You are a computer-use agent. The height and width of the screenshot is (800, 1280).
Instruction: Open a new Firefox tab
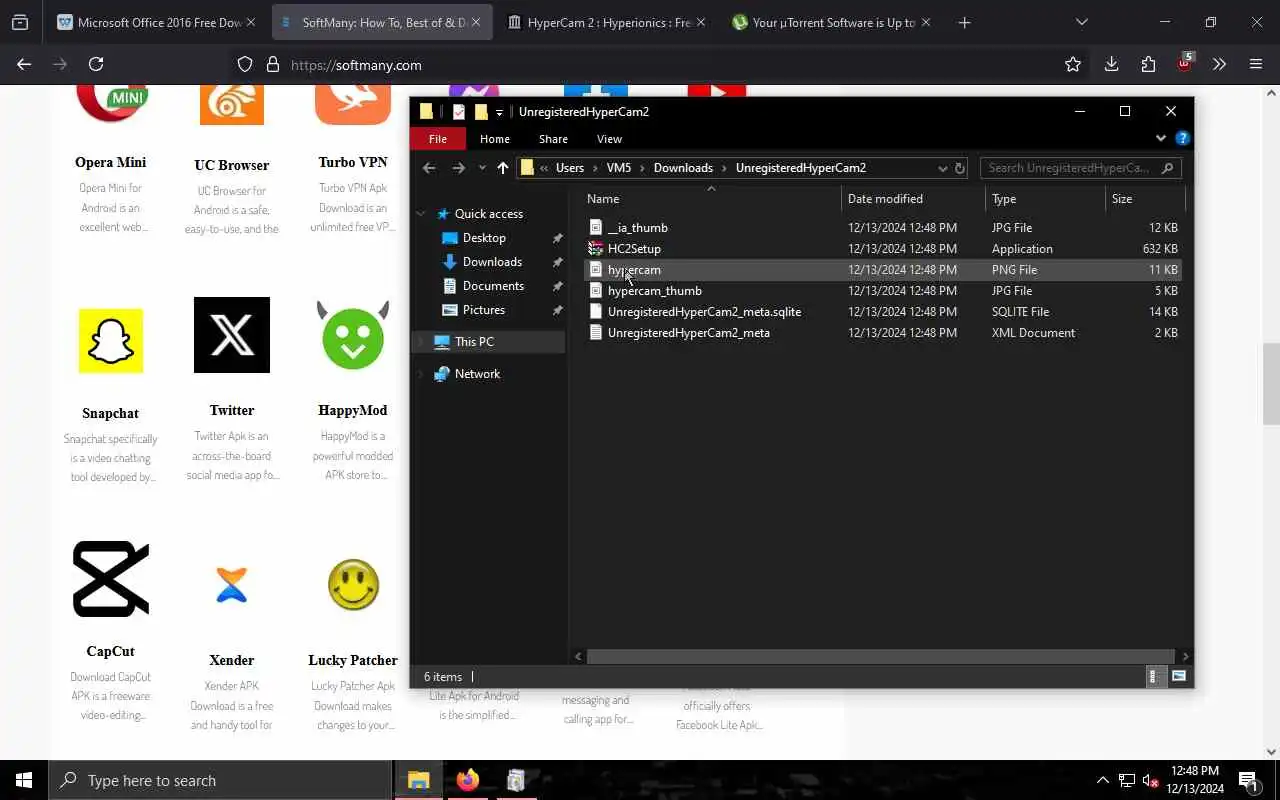point(964,22)
